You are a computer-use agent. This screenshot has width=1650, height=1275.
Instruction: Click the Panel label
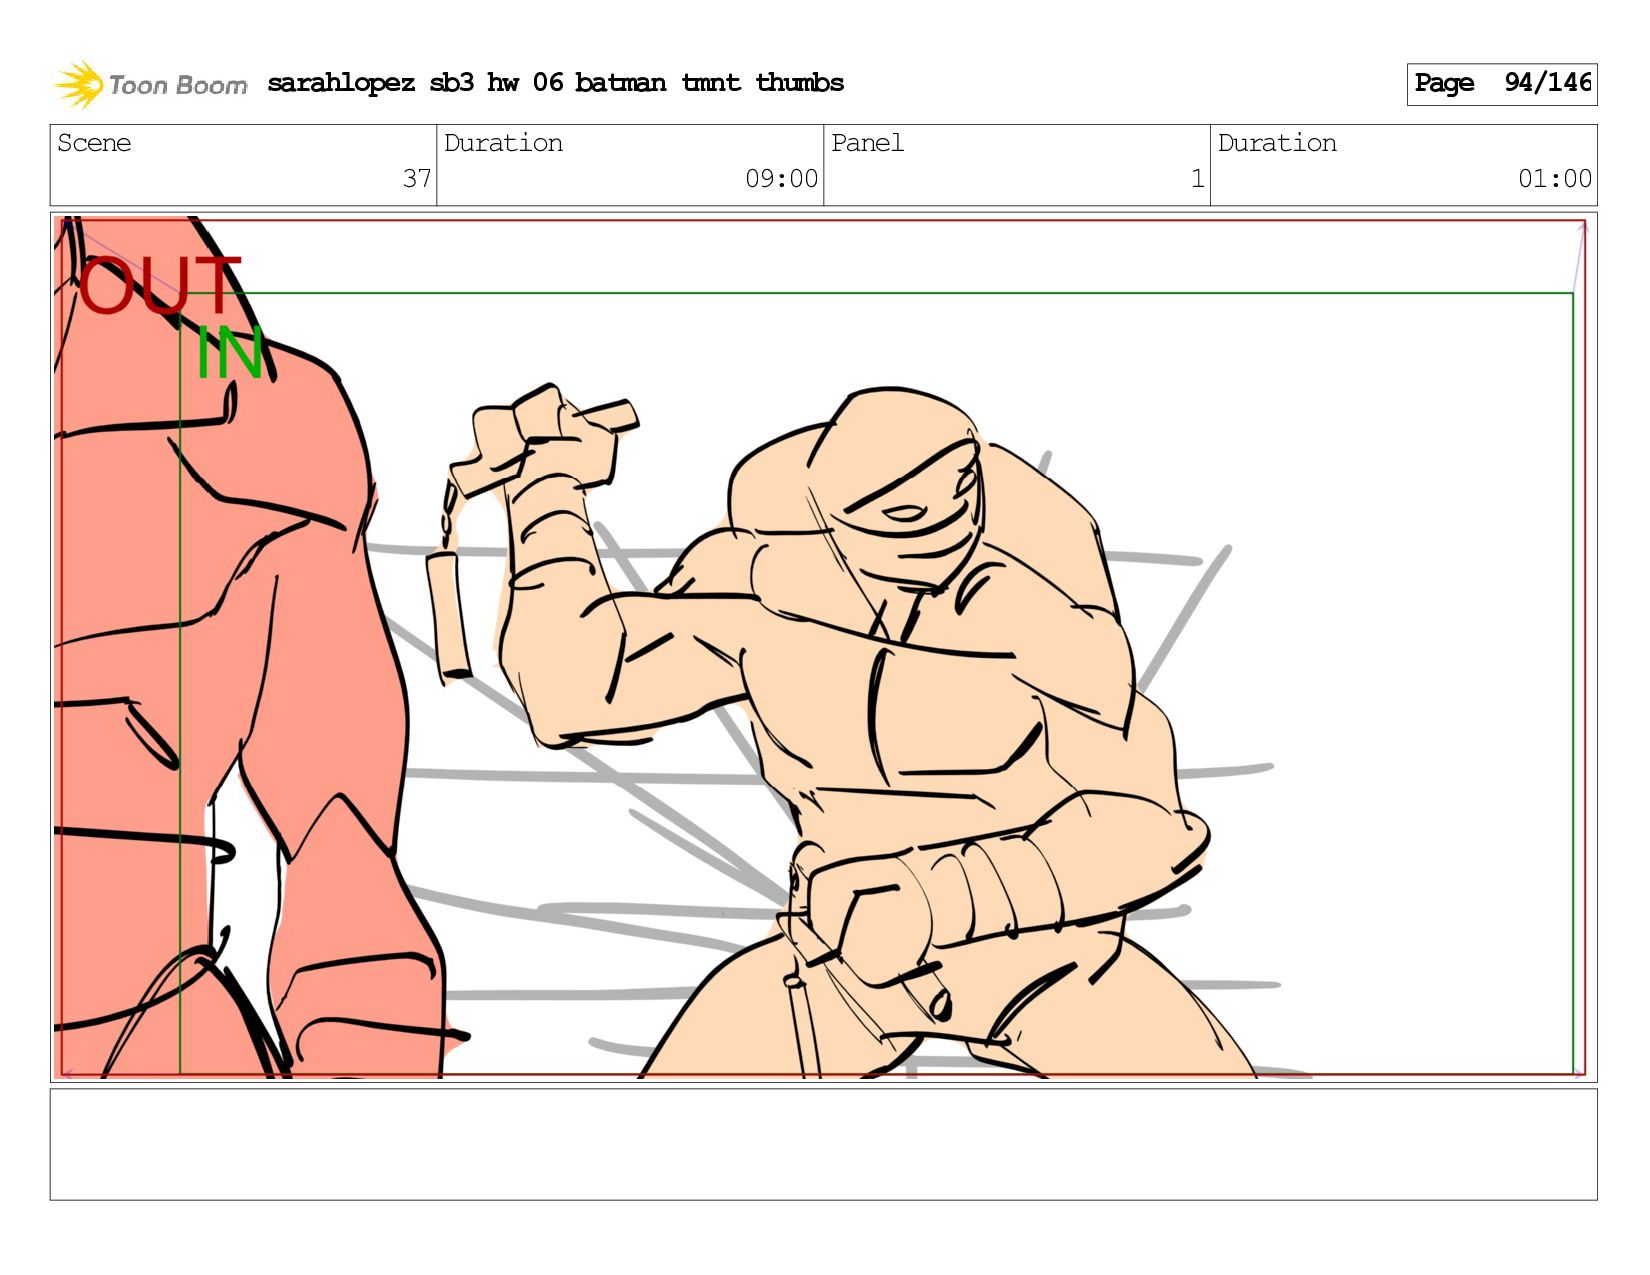(867, 143)
